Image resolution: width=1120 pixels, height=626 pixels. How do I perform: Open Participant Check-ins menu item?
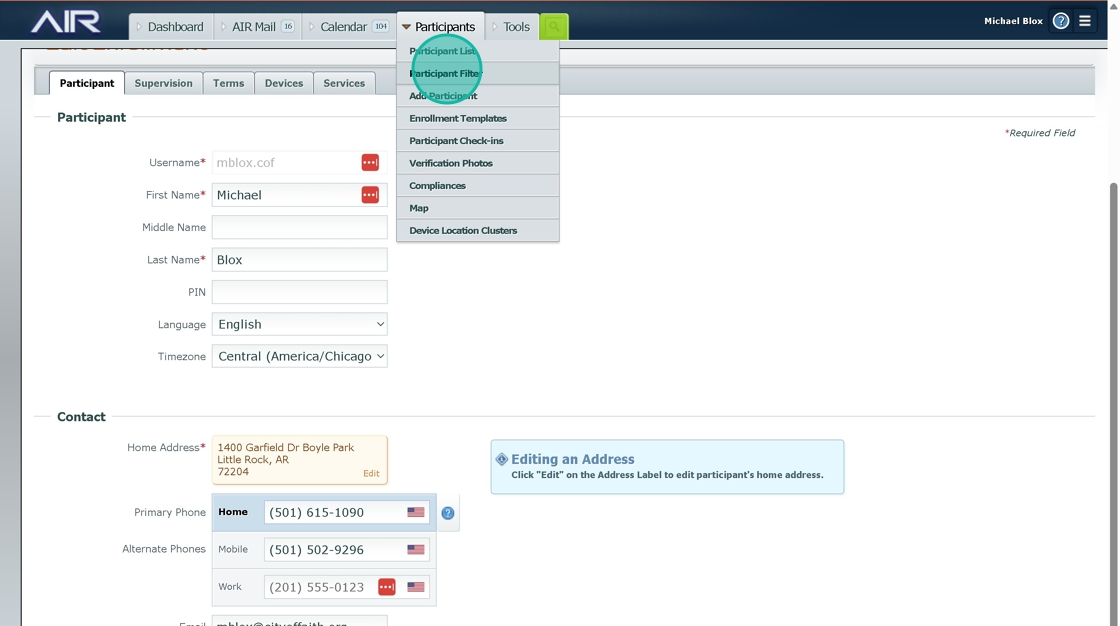[x=478, y=141]
